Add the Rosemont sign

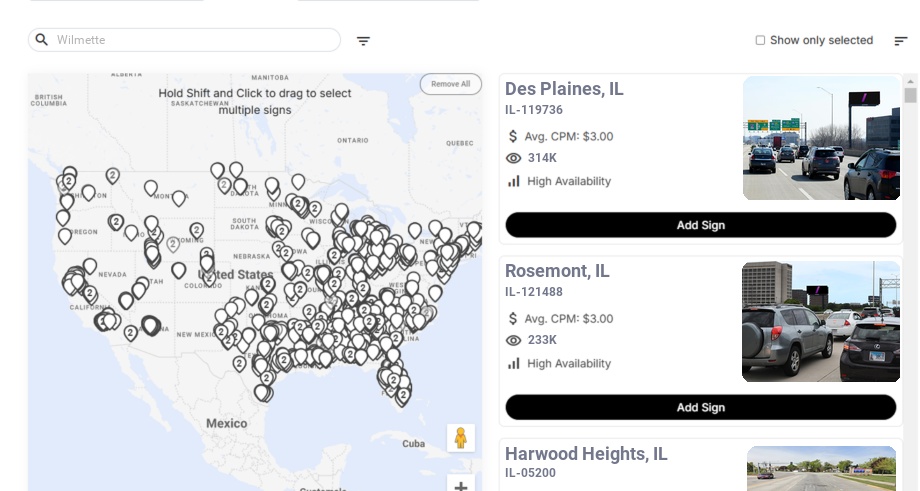coord(700,407)
